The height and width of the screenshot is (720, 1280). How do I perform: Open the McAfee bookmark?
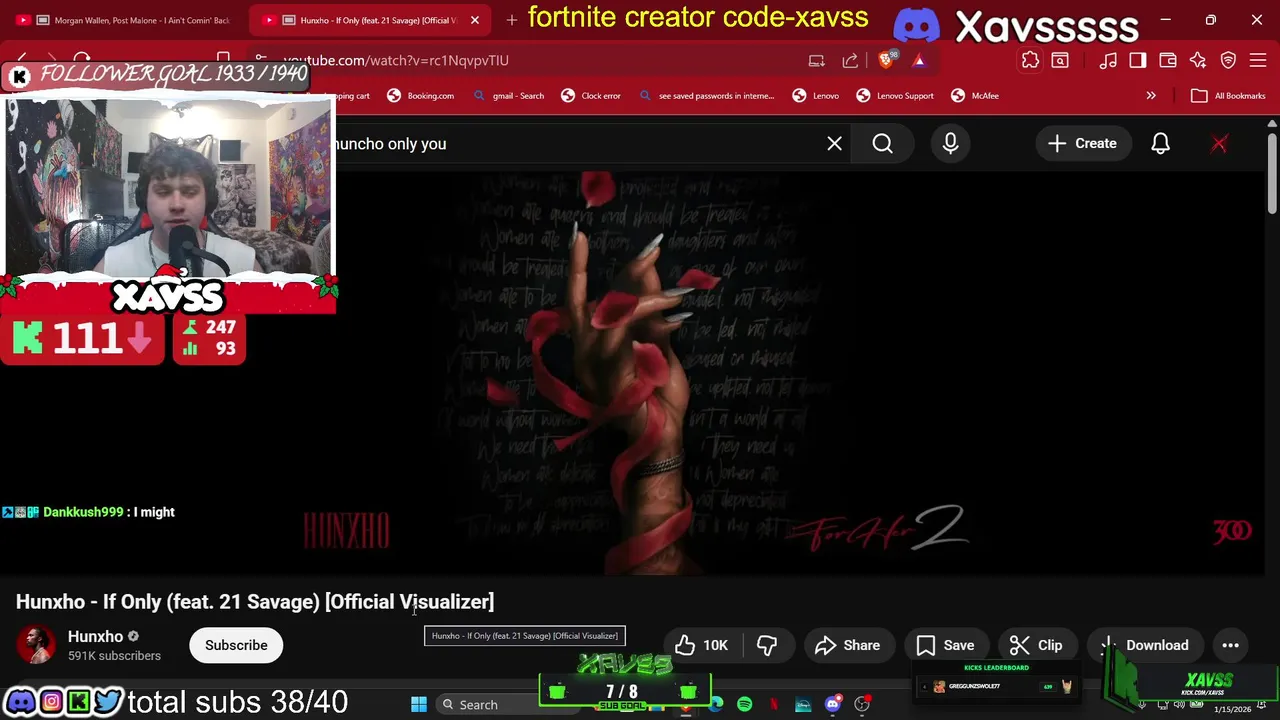pos(975,96)
